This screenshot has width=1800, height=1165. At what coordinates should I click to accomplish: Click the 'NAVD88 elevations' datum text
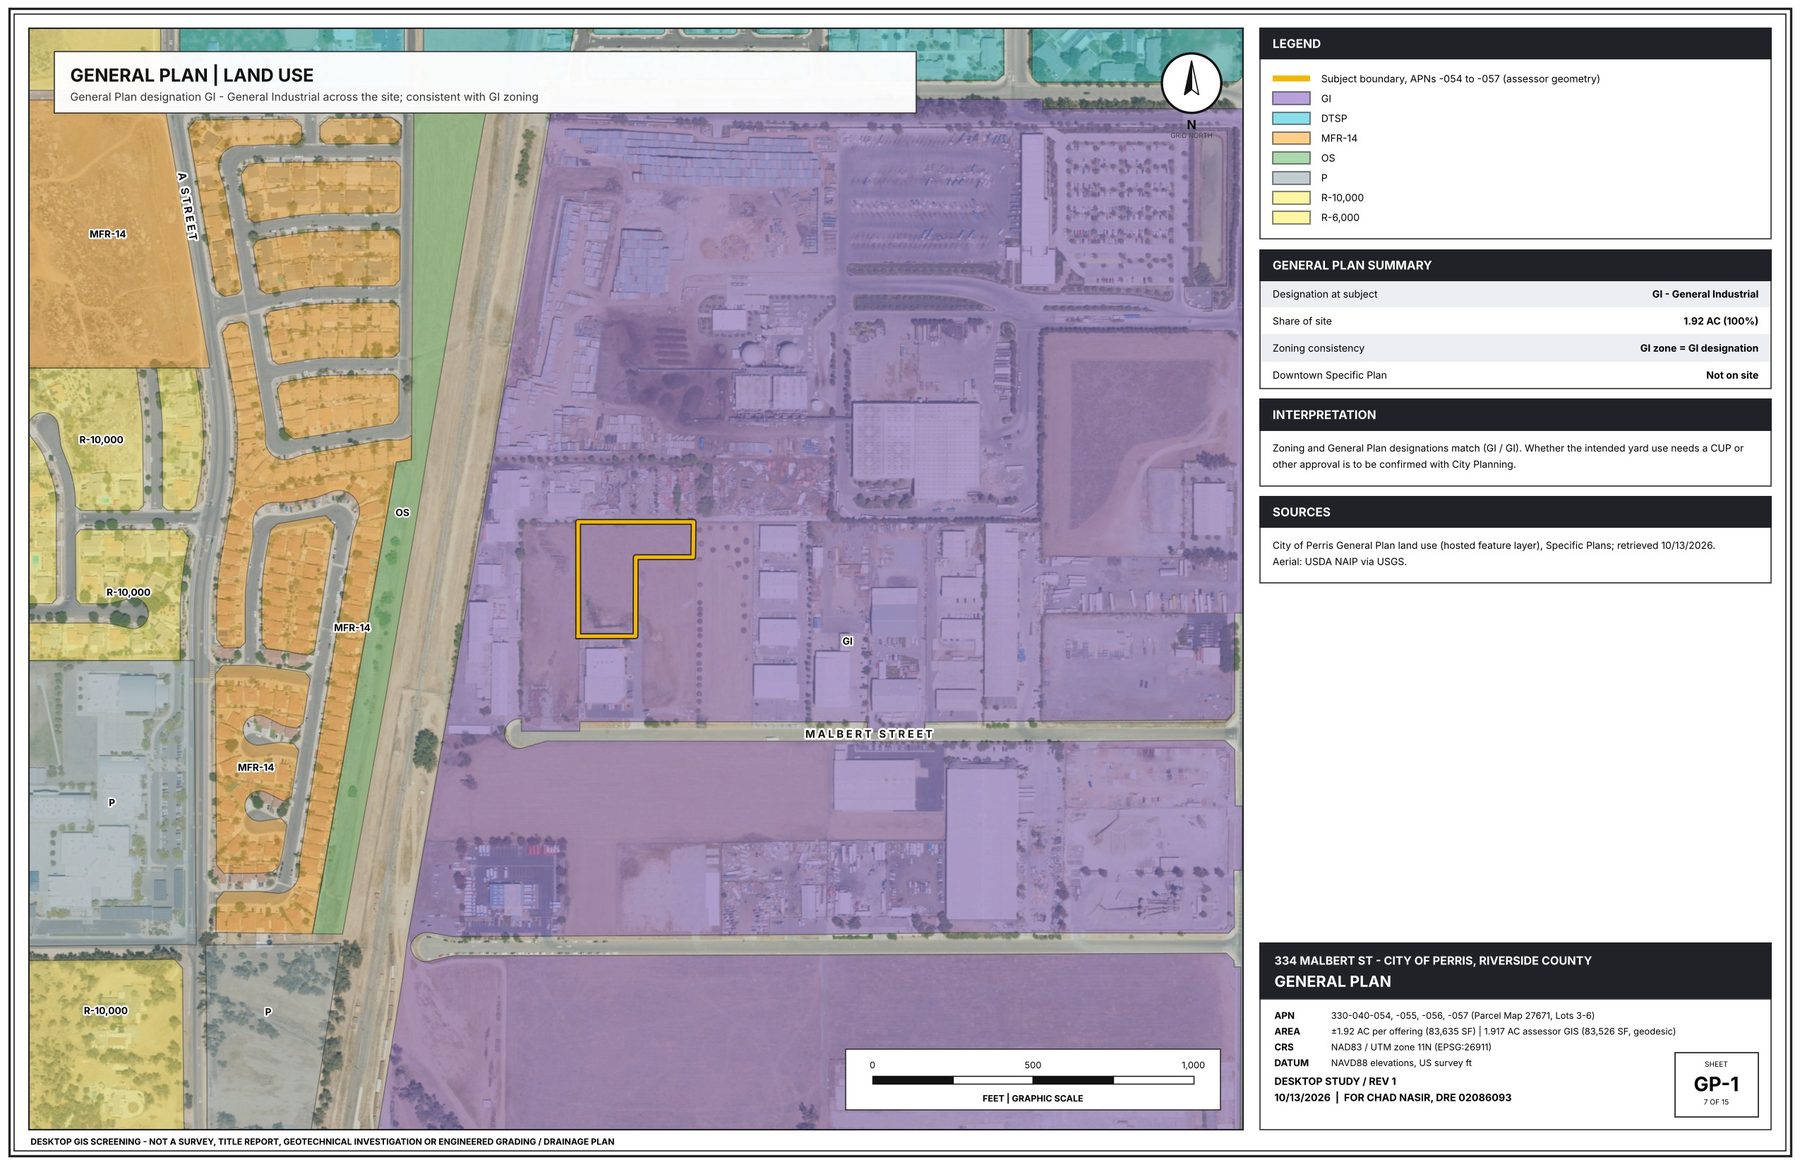coord(1400,1063)
